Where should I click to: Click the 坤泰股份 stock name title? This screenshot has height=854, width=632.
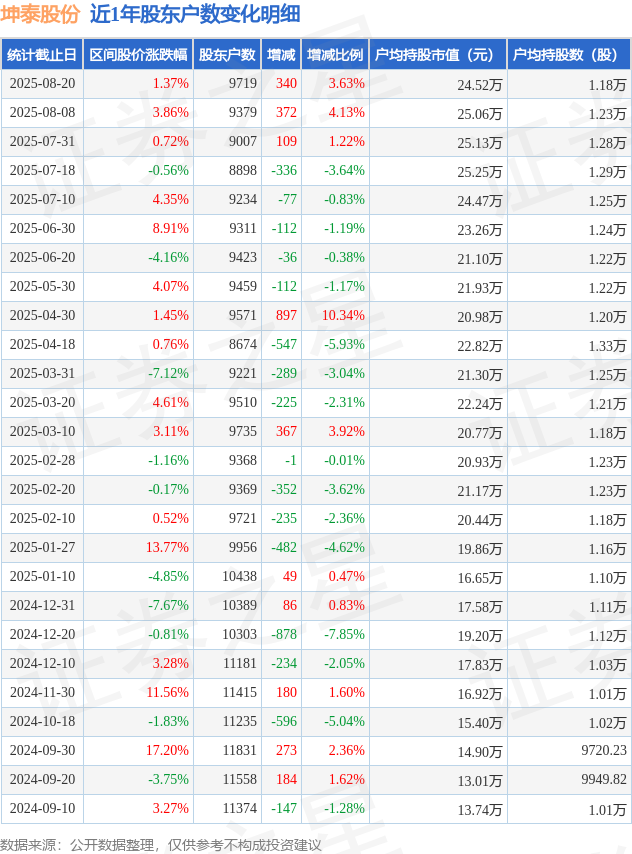(x=40, y=15)
